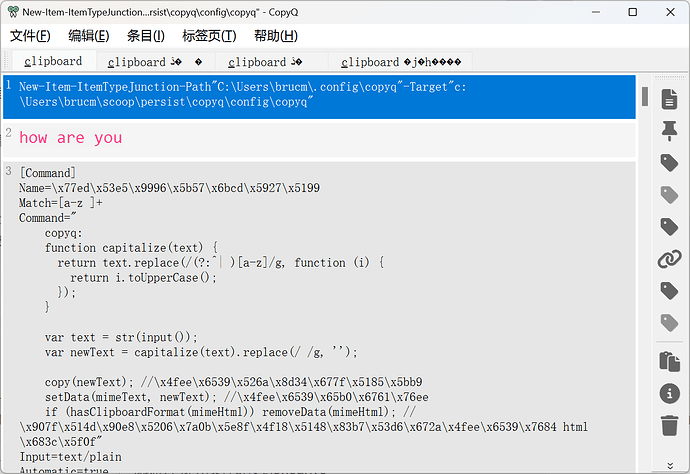Click the tag icon directly above the link icon
690x474 pixels.
point(669,227)
